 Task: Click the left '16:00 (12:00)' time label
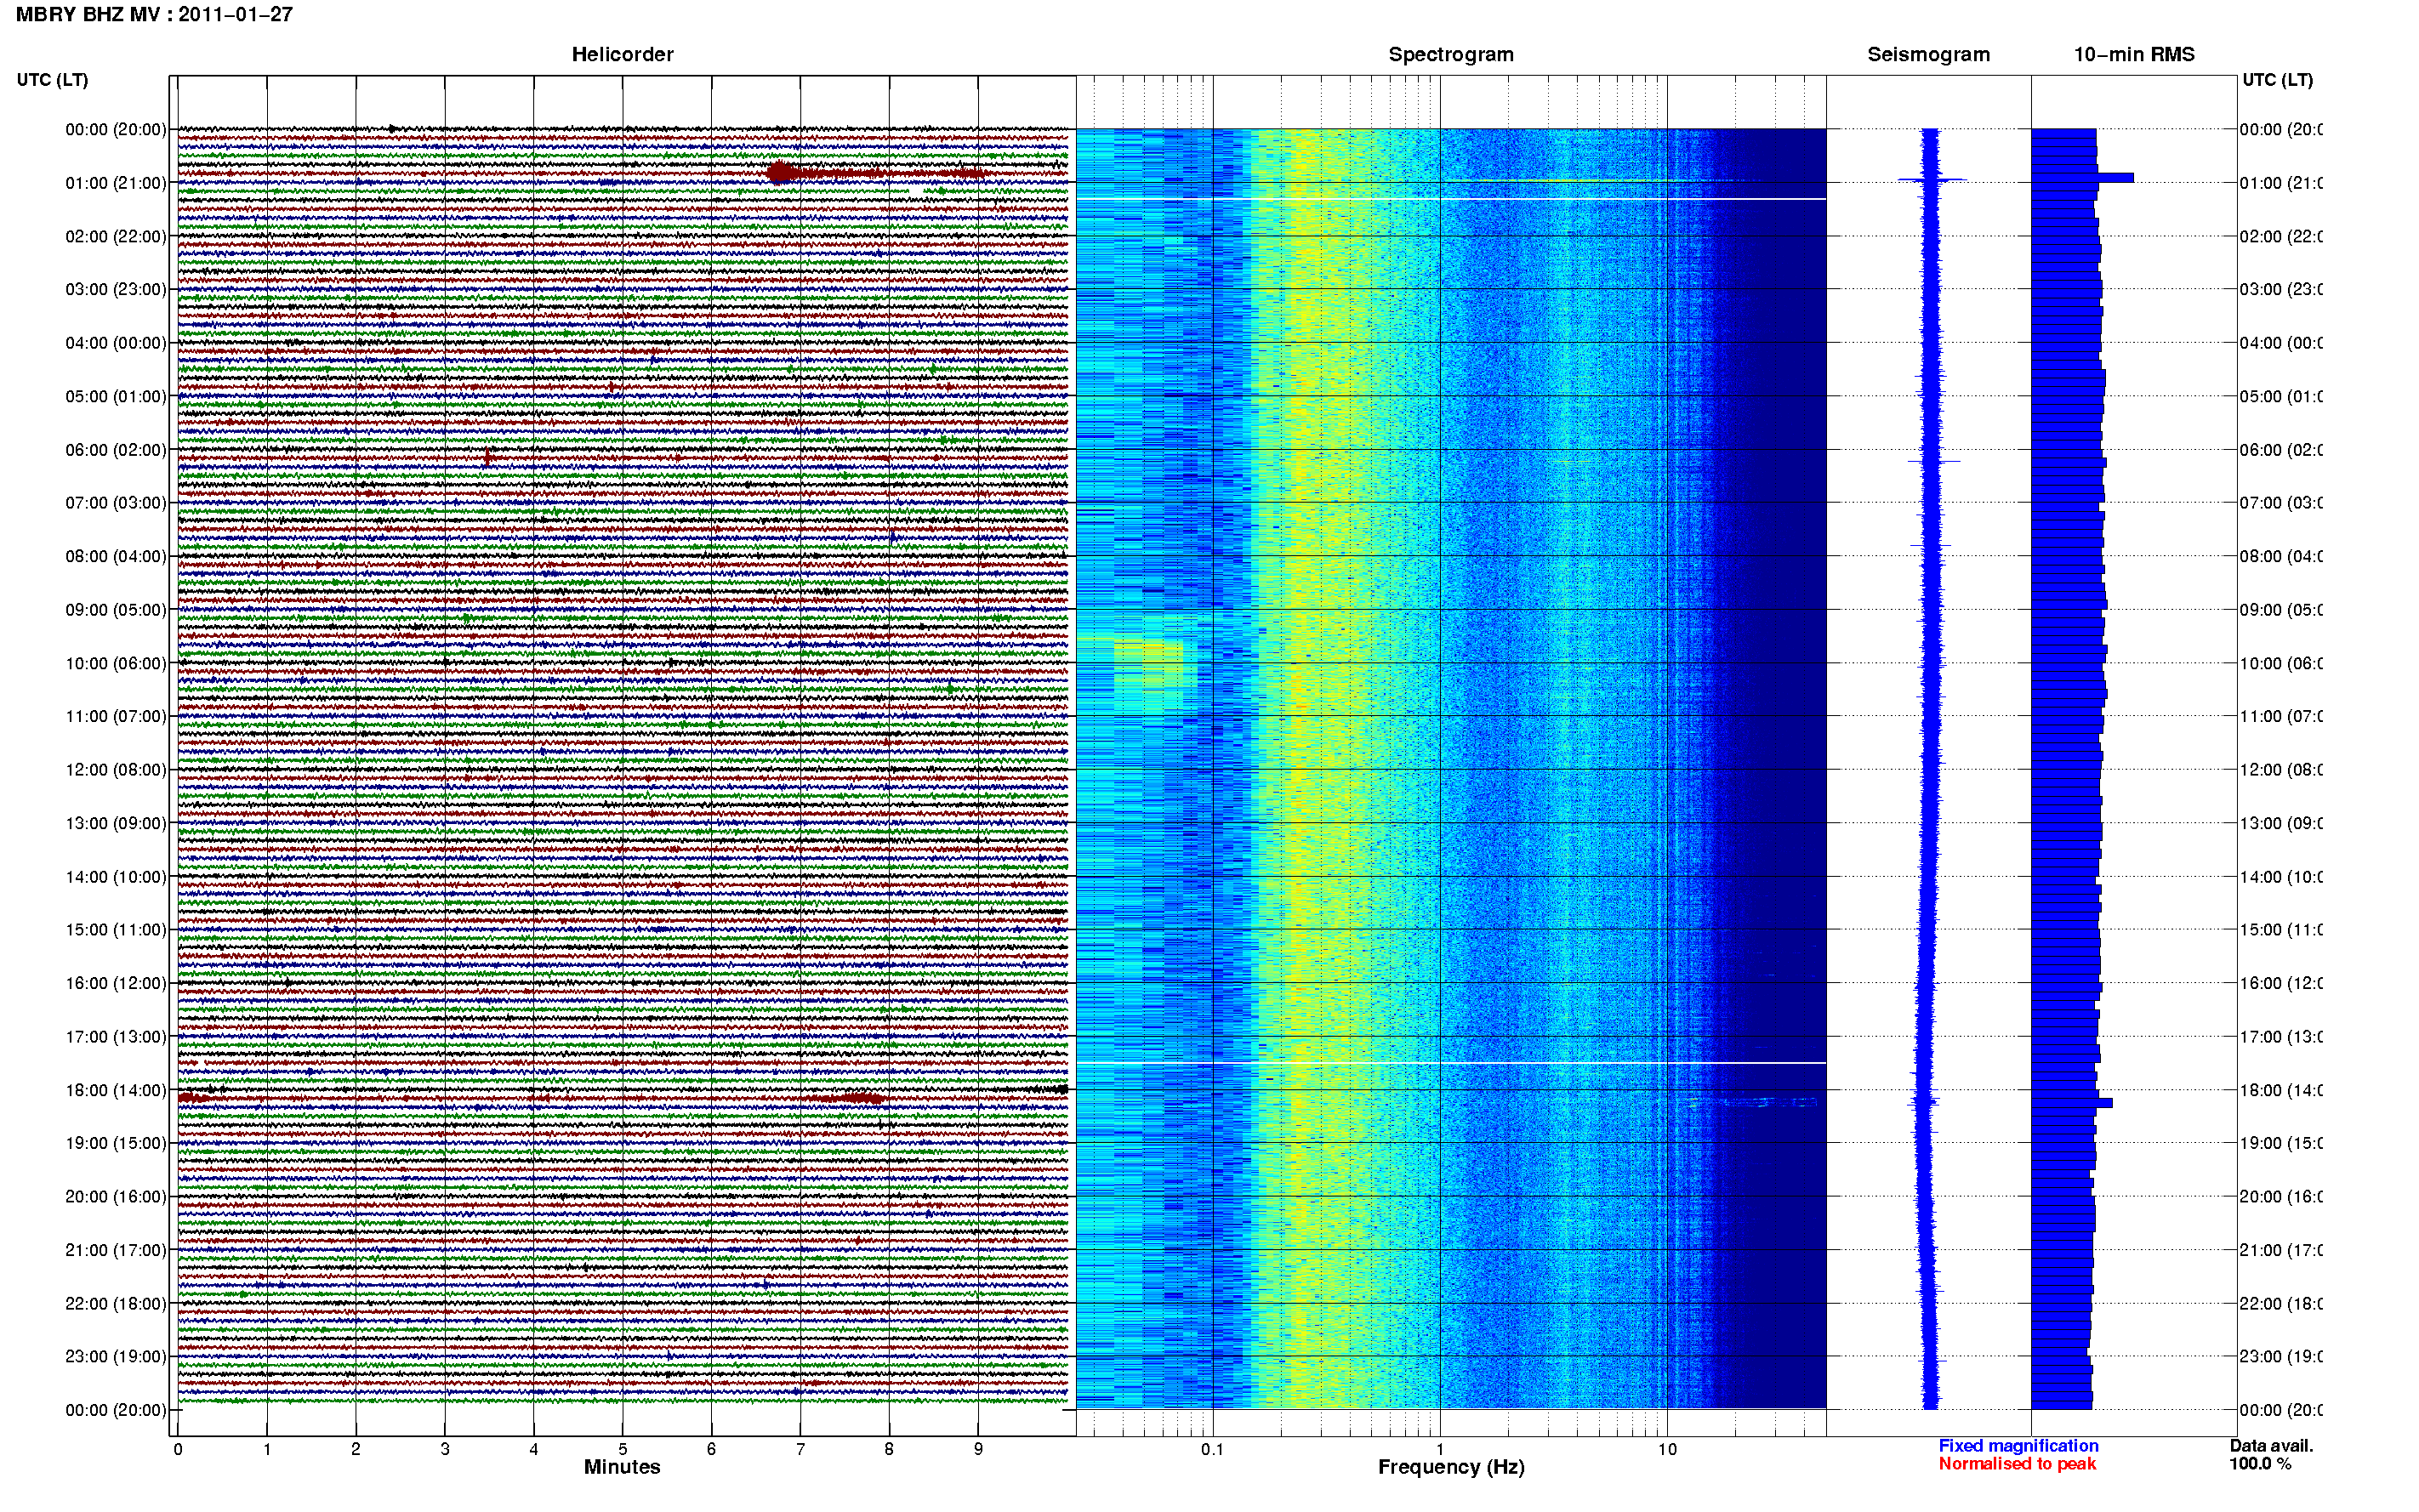(116, 983)
